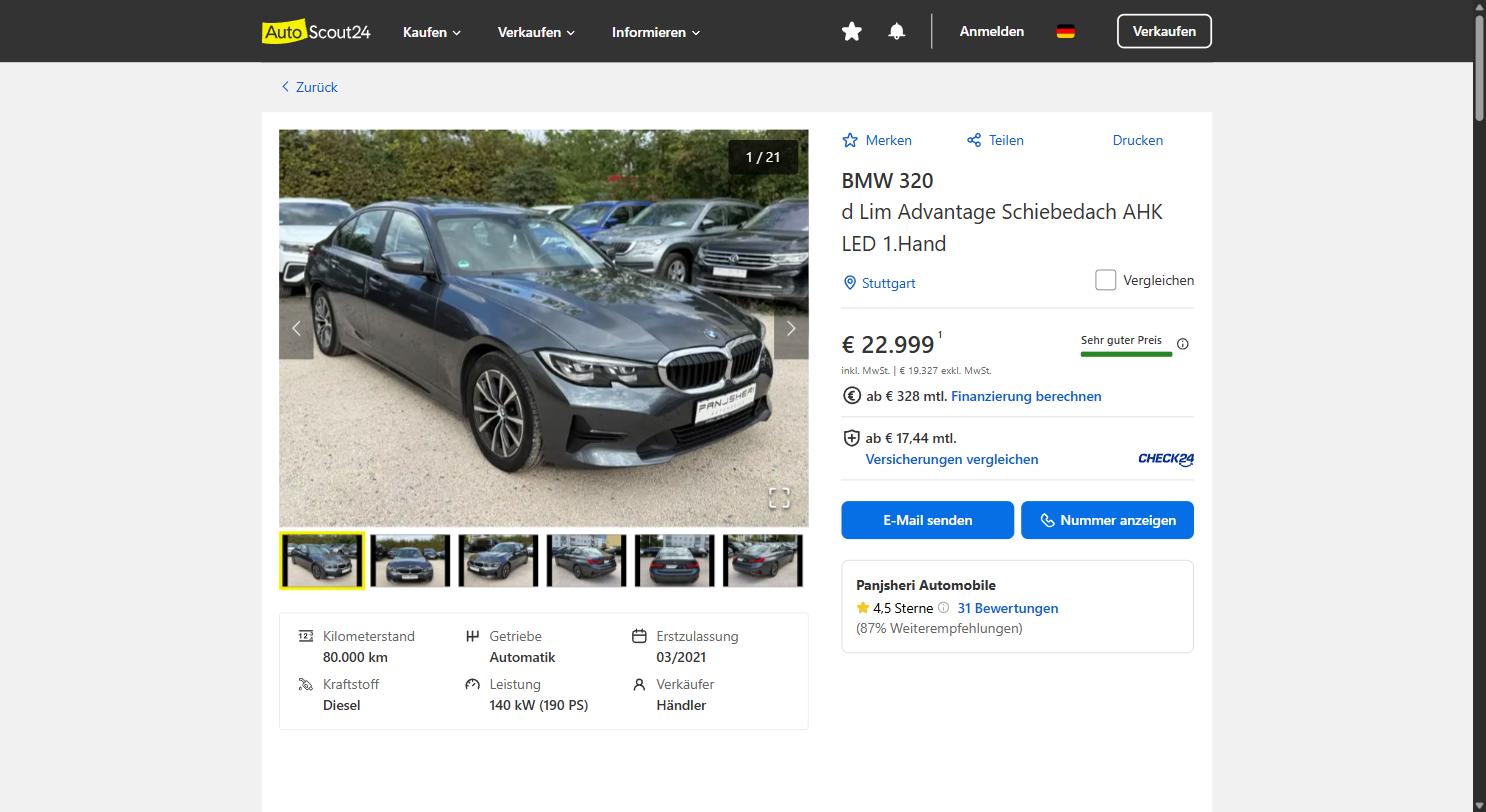Screen dimensions: 1486x812
Task: Click the main BMW car photo
Action: click(543, 328)
